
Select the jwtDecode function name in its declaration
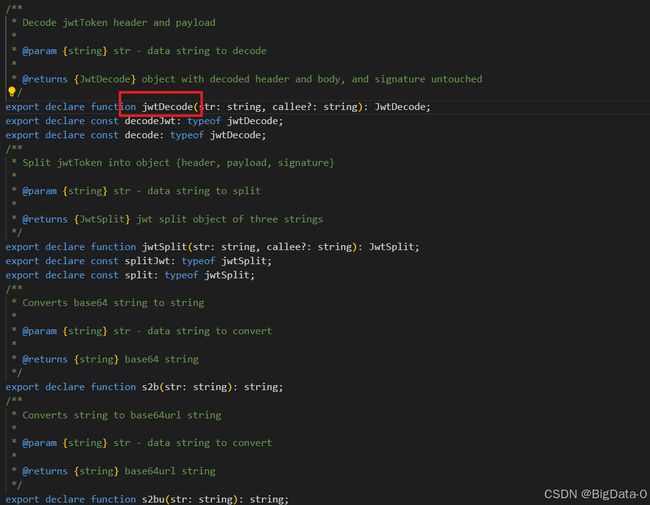pyautogui.click(x=167, y=107)
